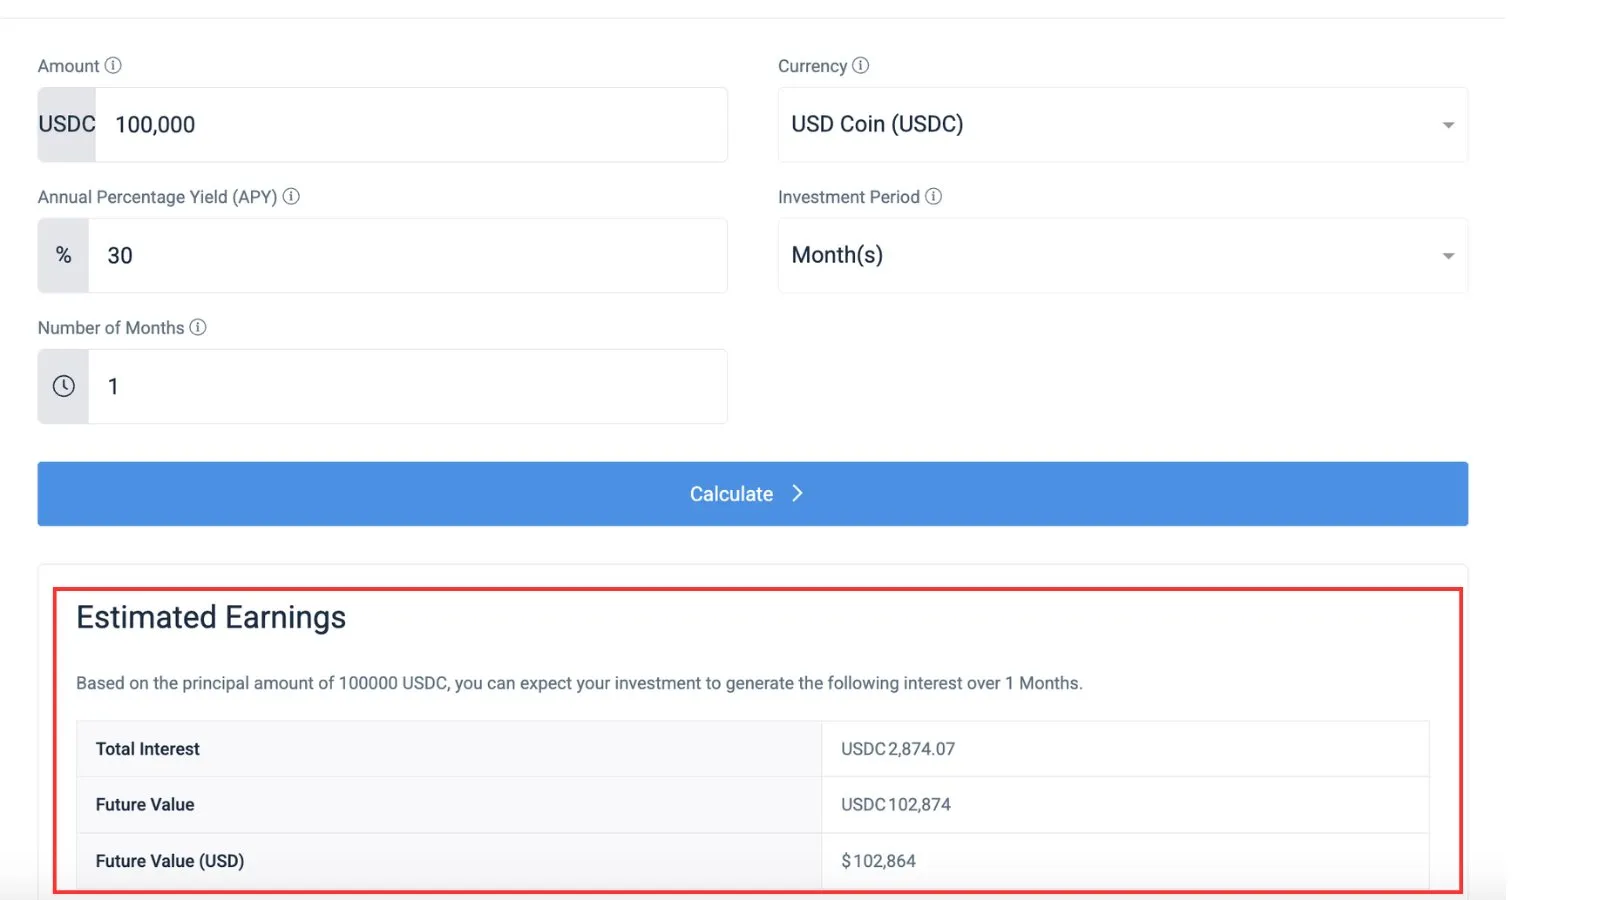Click the APY input field showing 30
The width and height of the screenshot is (1600, 900).
pyautogui.click(x=408, y=255)
